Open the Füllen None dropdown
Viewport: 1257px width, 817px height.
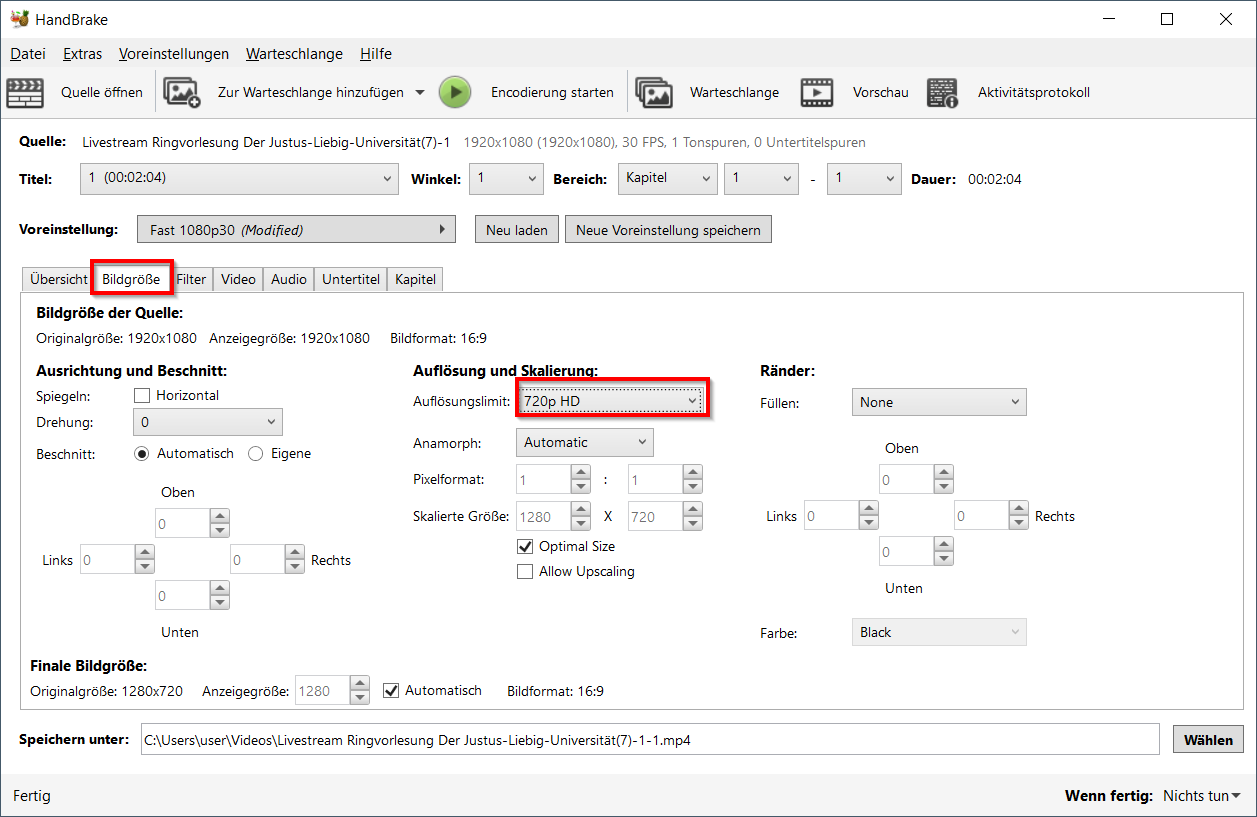click(939, 402)
